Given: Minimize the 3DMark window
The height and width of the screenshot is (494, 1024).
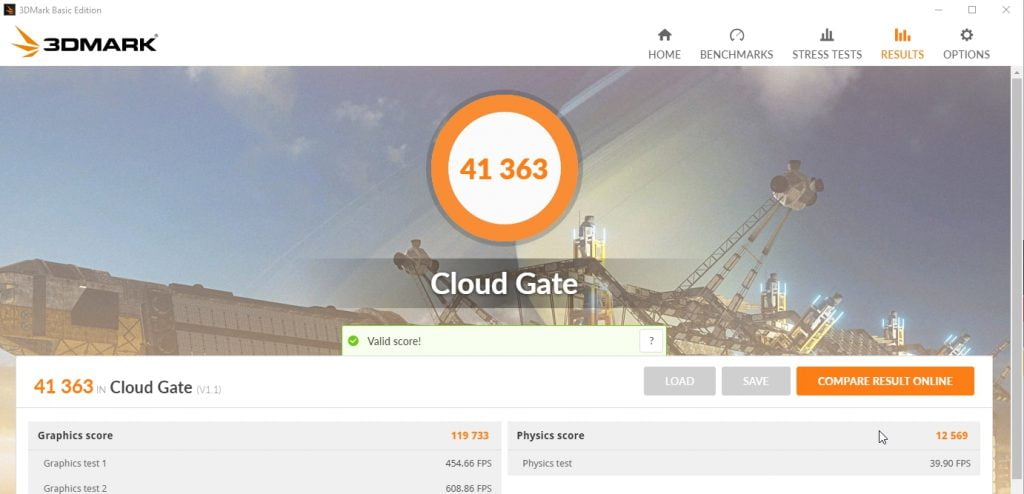Looking at the screenshot, I should (938, 10).
